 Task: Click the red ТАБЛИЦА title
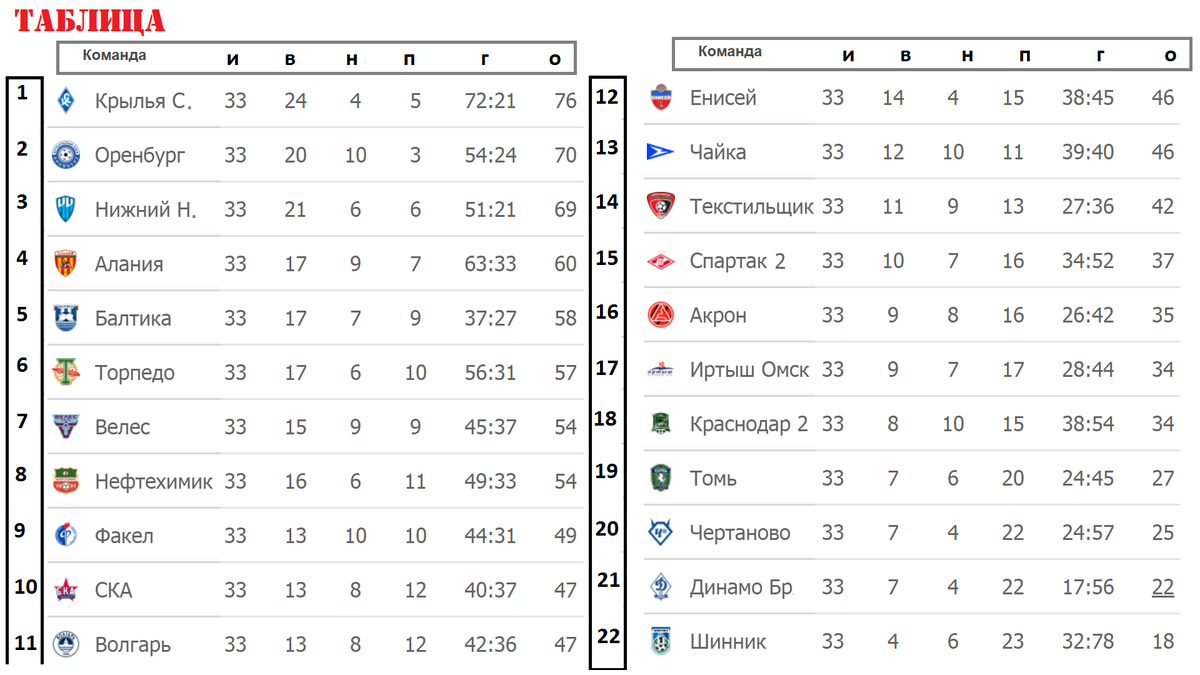[x=90, y=20]
